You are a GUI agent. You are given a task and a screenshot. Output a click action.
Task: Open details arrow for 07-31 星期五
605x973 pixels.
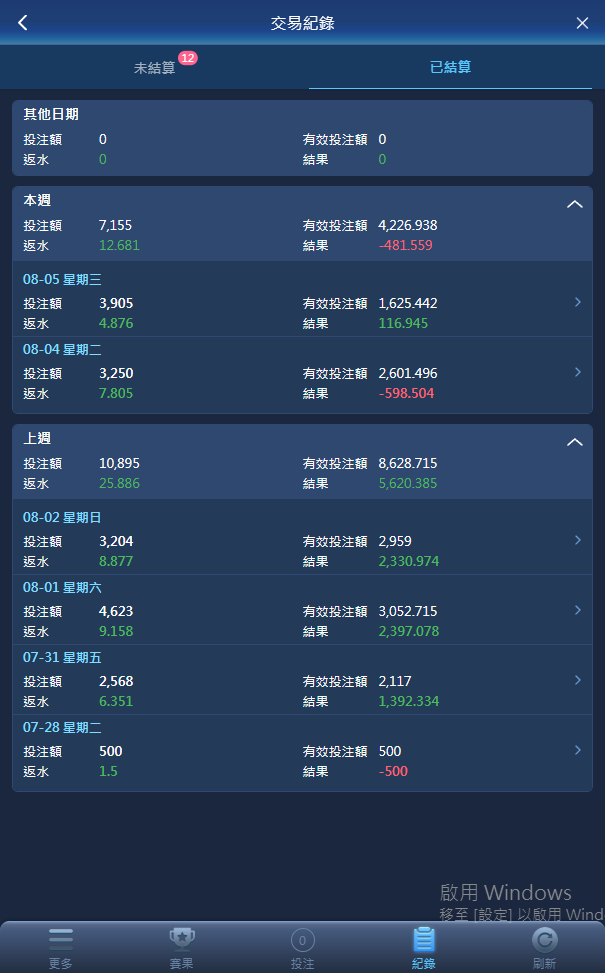tap(578, 681)
